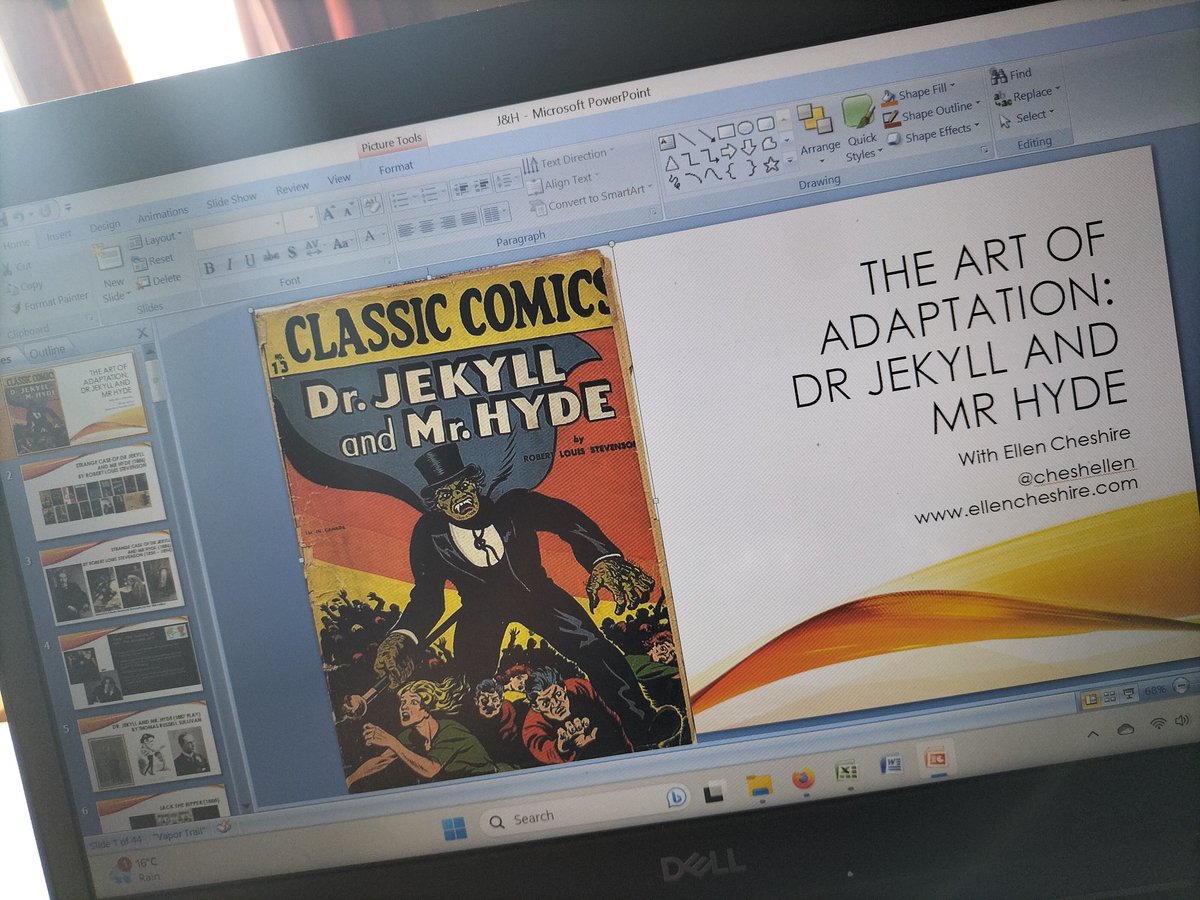1200x900 pixels.
Task: Click the Normal view icon
Action: (x=1091, y=698)
